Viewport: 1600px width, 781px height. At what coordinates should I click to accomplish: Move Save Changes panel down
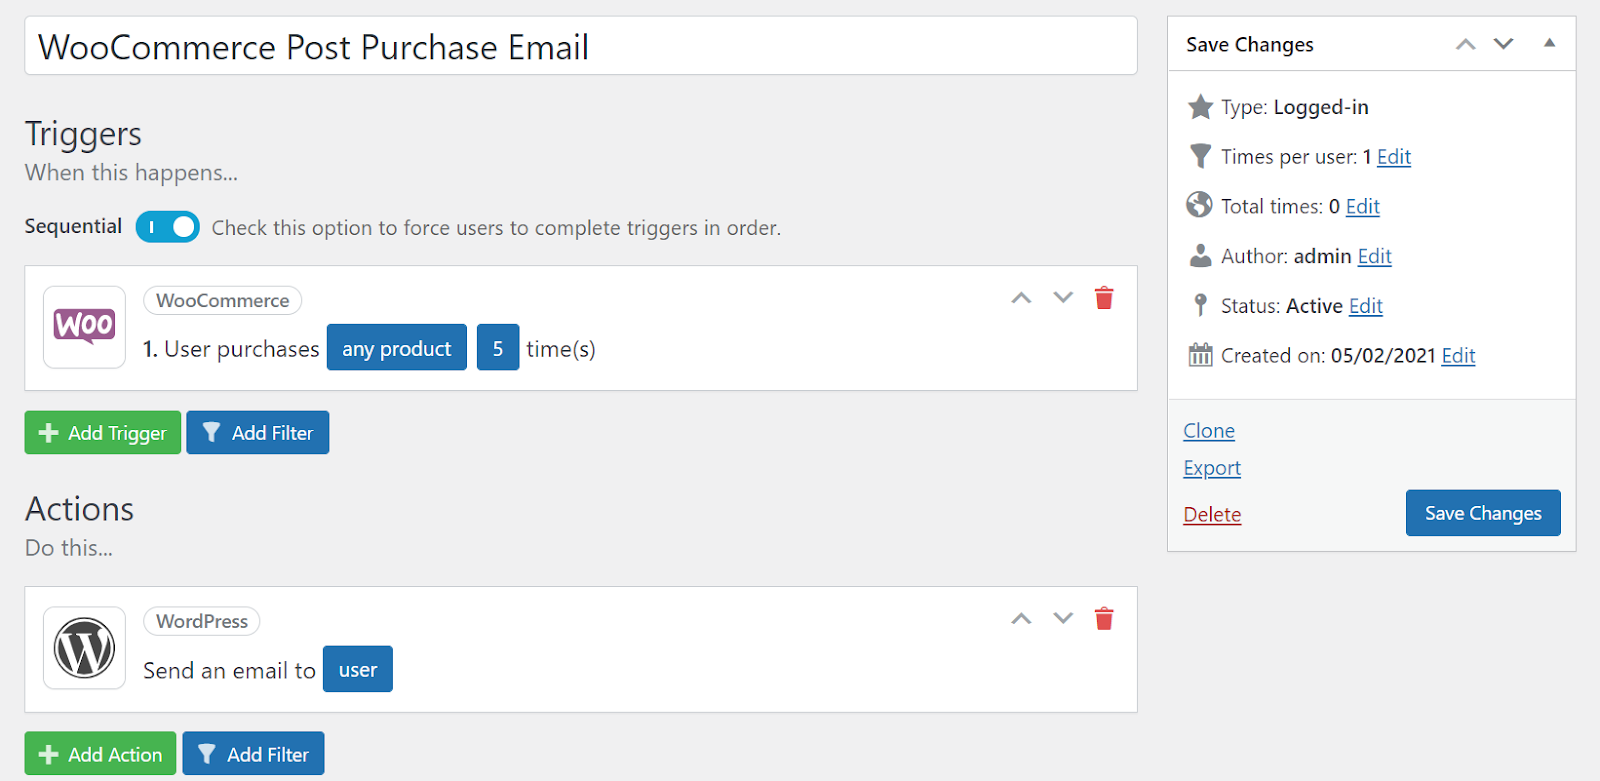point(1503,44)
